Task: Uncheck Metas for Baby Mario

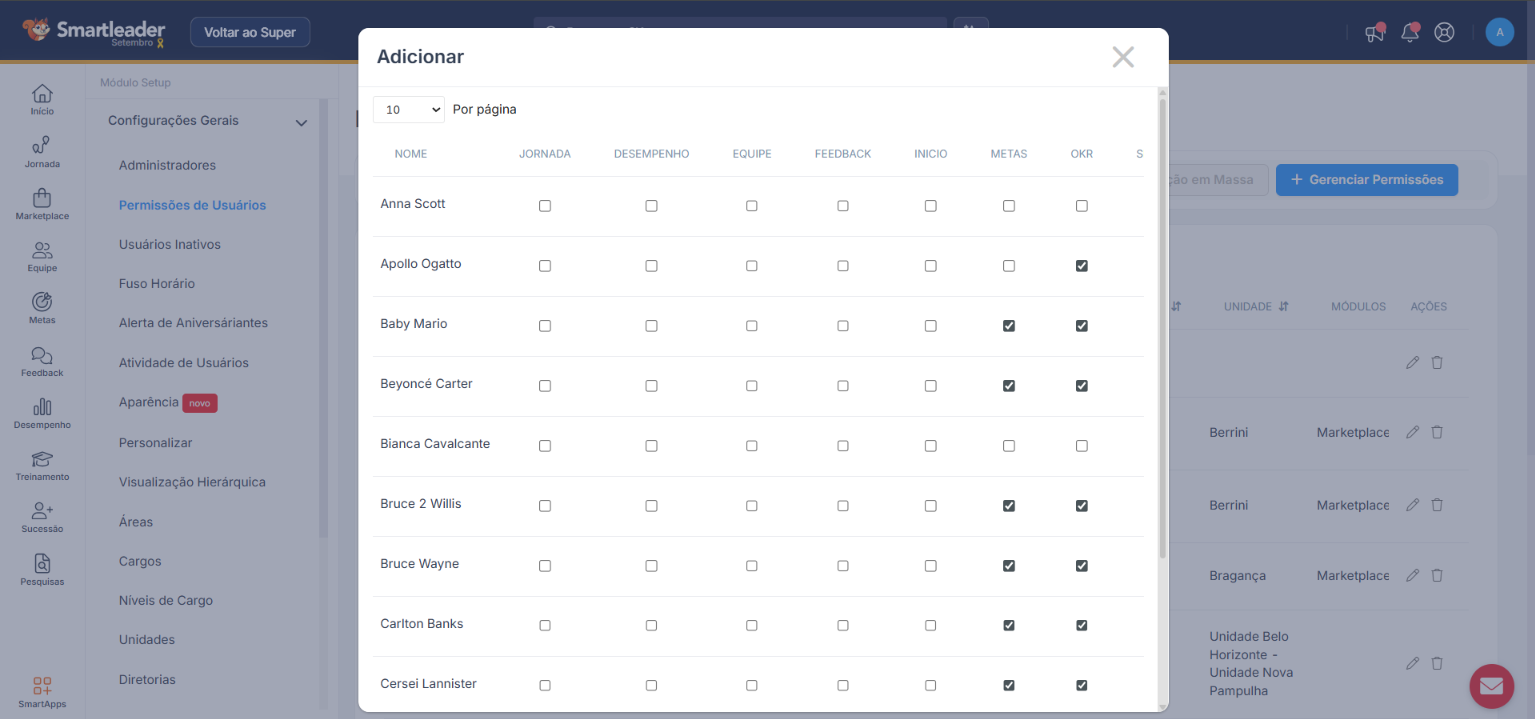Action: [x=1008, y=326]
